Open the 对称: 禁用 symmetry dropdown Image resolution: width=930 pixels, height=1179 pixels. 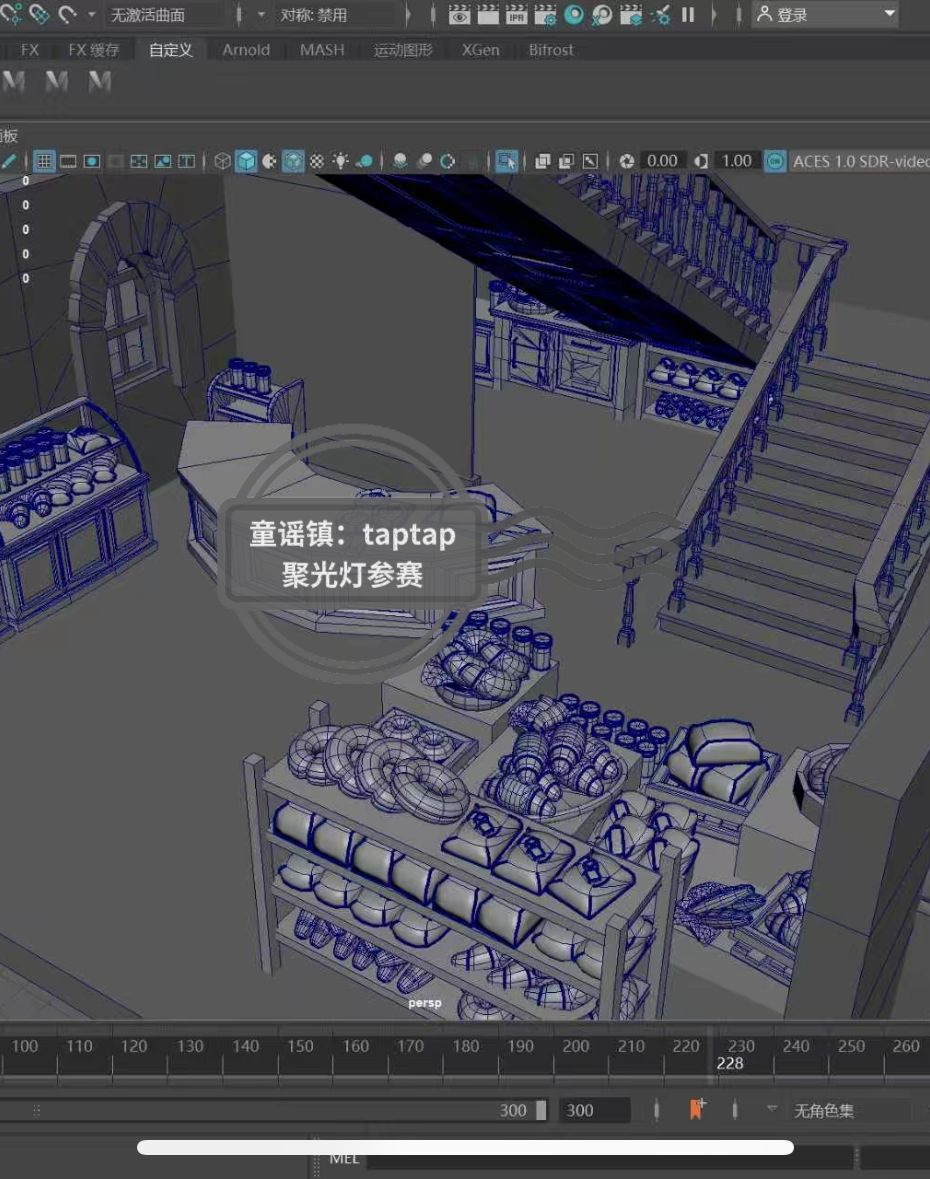[336, 14]
